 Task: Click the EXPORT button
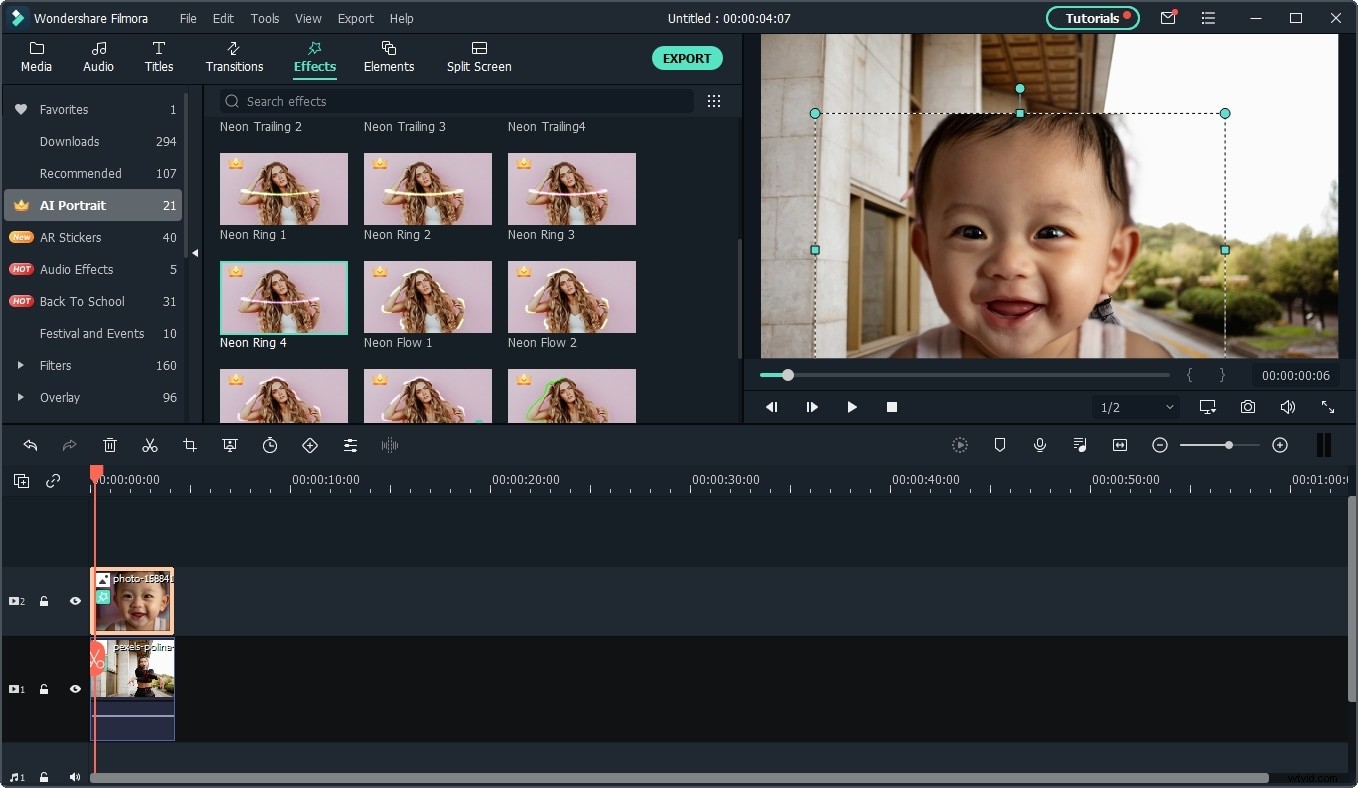coord(687,58)
